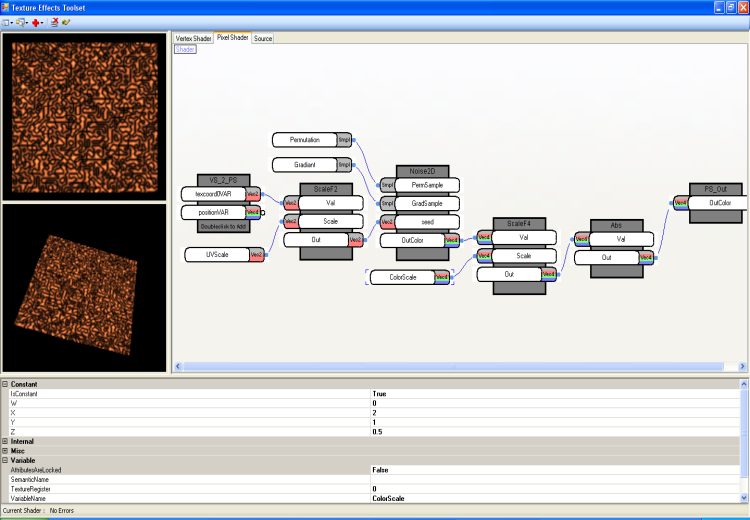The width and height of the screenshot is (750, 520).
Task: Switch to the Vertex Shader tab
Action: pos(193,38)
